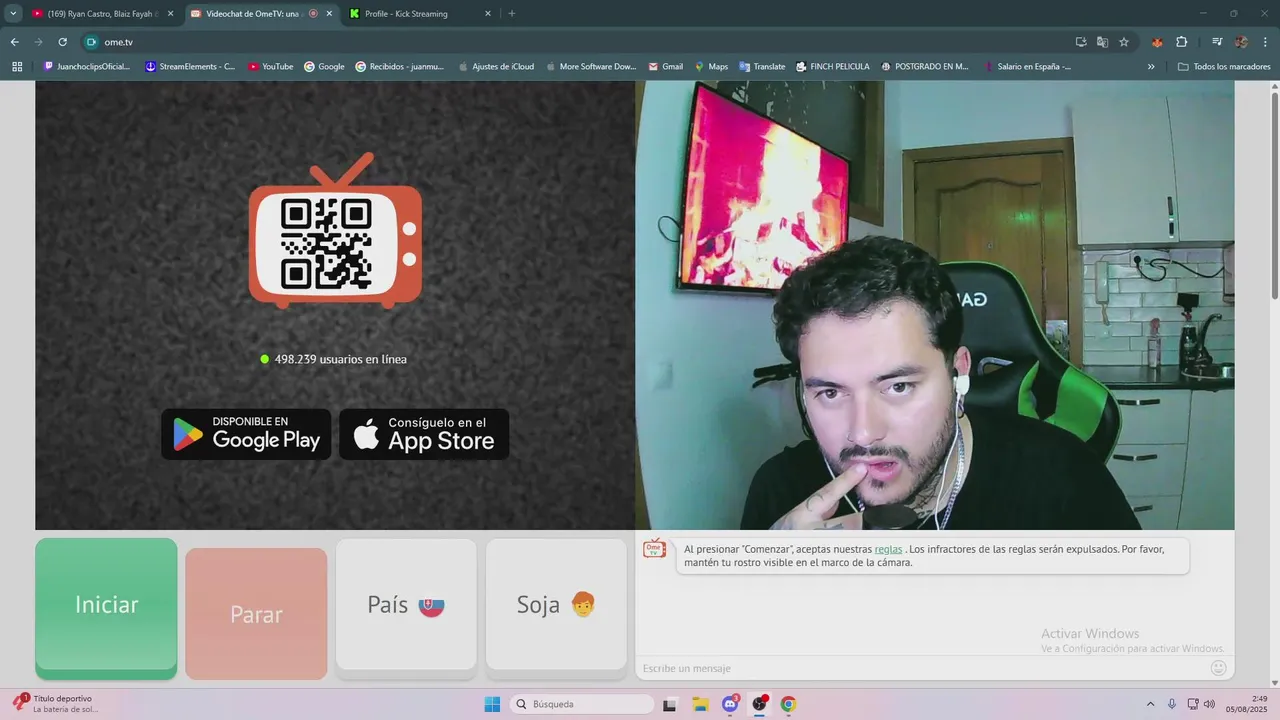The width and height of the screenshot is (1280, 720).
Task: Open the YouTube bookmark
Action: [270, 67]
